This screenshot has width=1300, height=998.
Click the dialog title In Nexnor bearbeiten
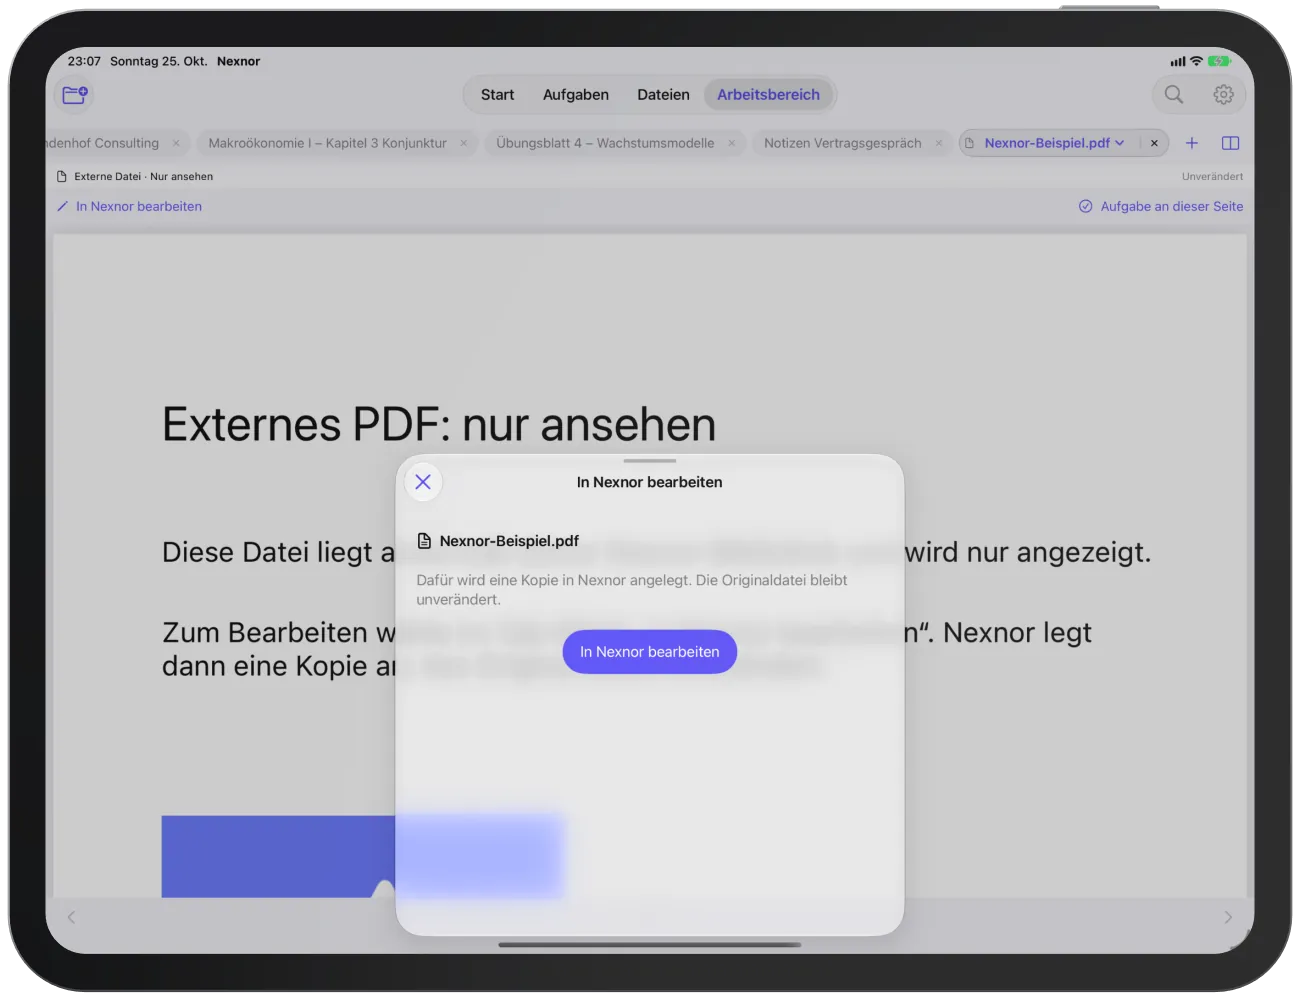coord(650,482)
